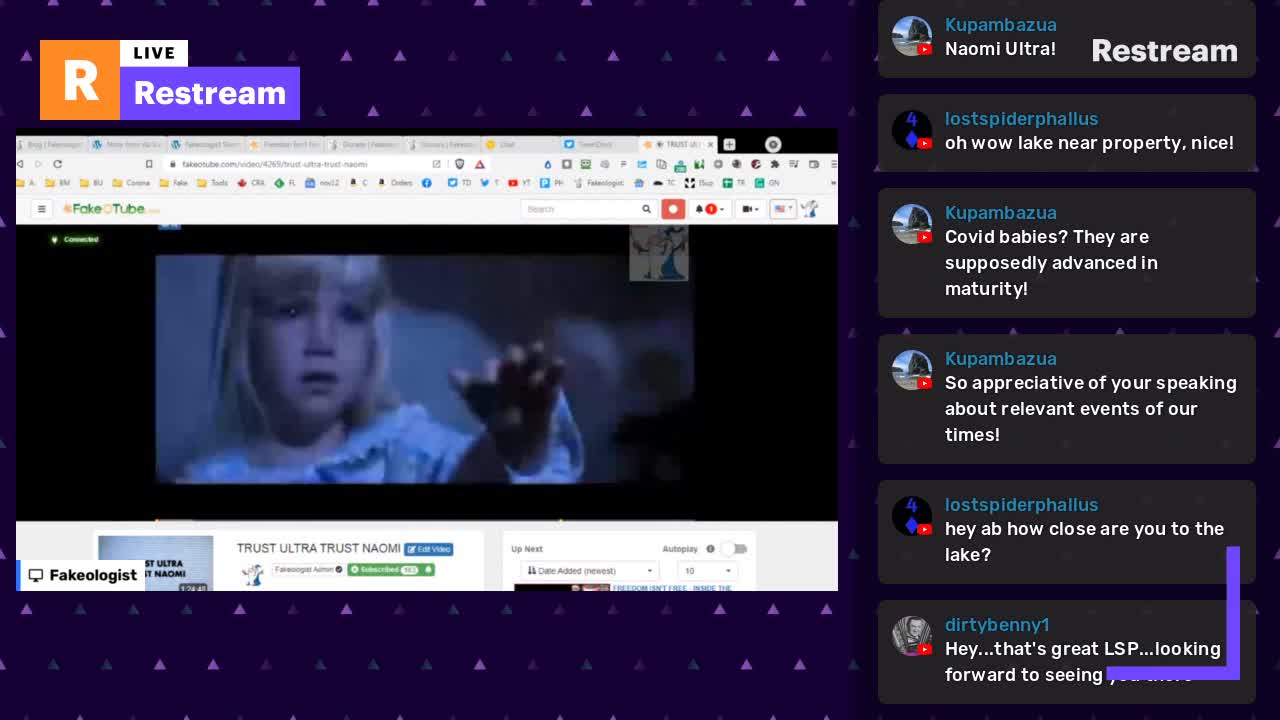Image resolution: width=1280 pixels, height=720 pixels.
Task: Click the TRUST ULTRA TRUST NAOMI video thumbnail
Action: click(x=155, y=564)
